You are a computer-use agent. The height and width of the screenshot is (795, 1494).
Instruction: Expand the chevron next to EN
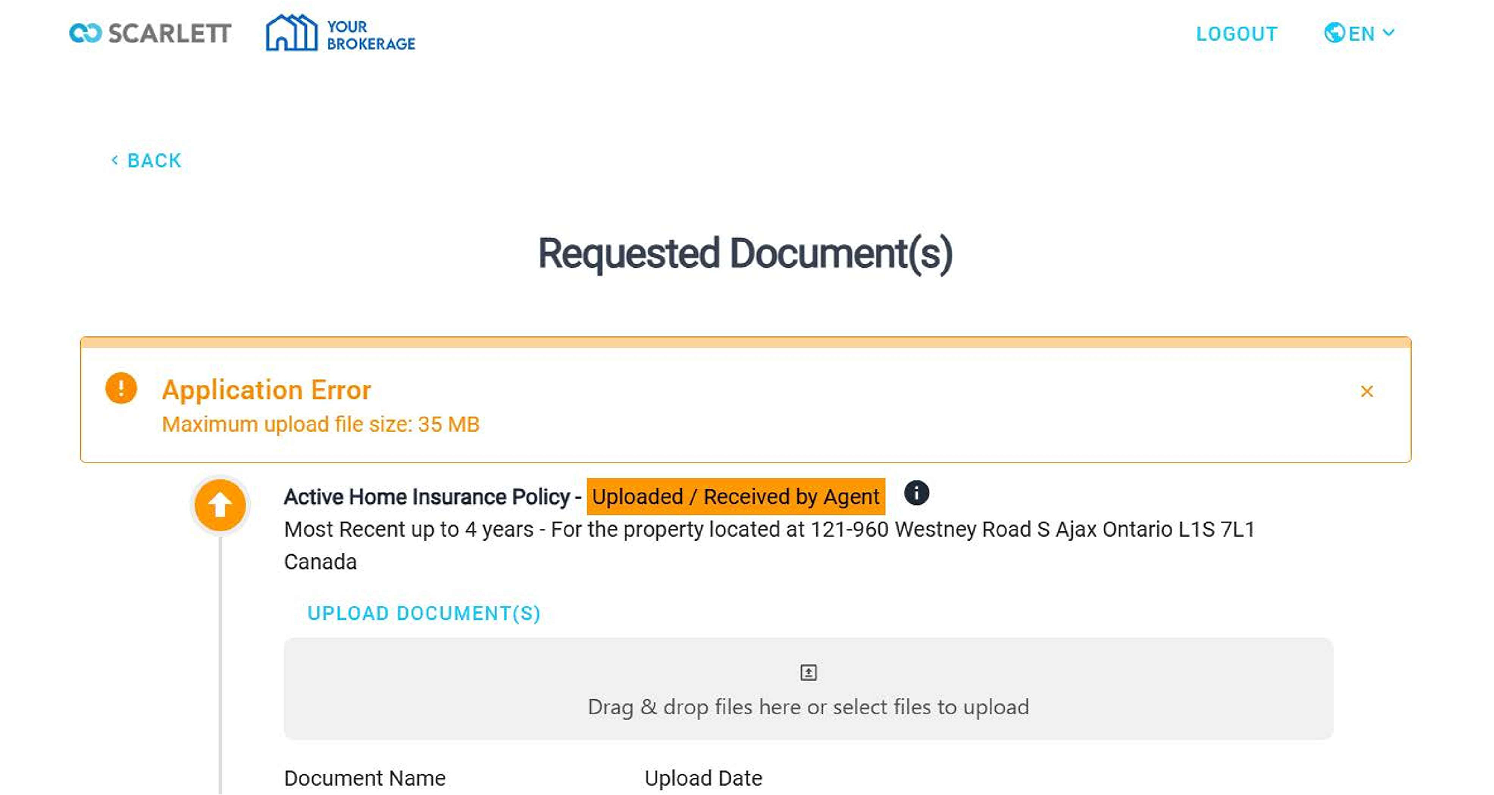pyautogui.click(x=1389, y=33)
